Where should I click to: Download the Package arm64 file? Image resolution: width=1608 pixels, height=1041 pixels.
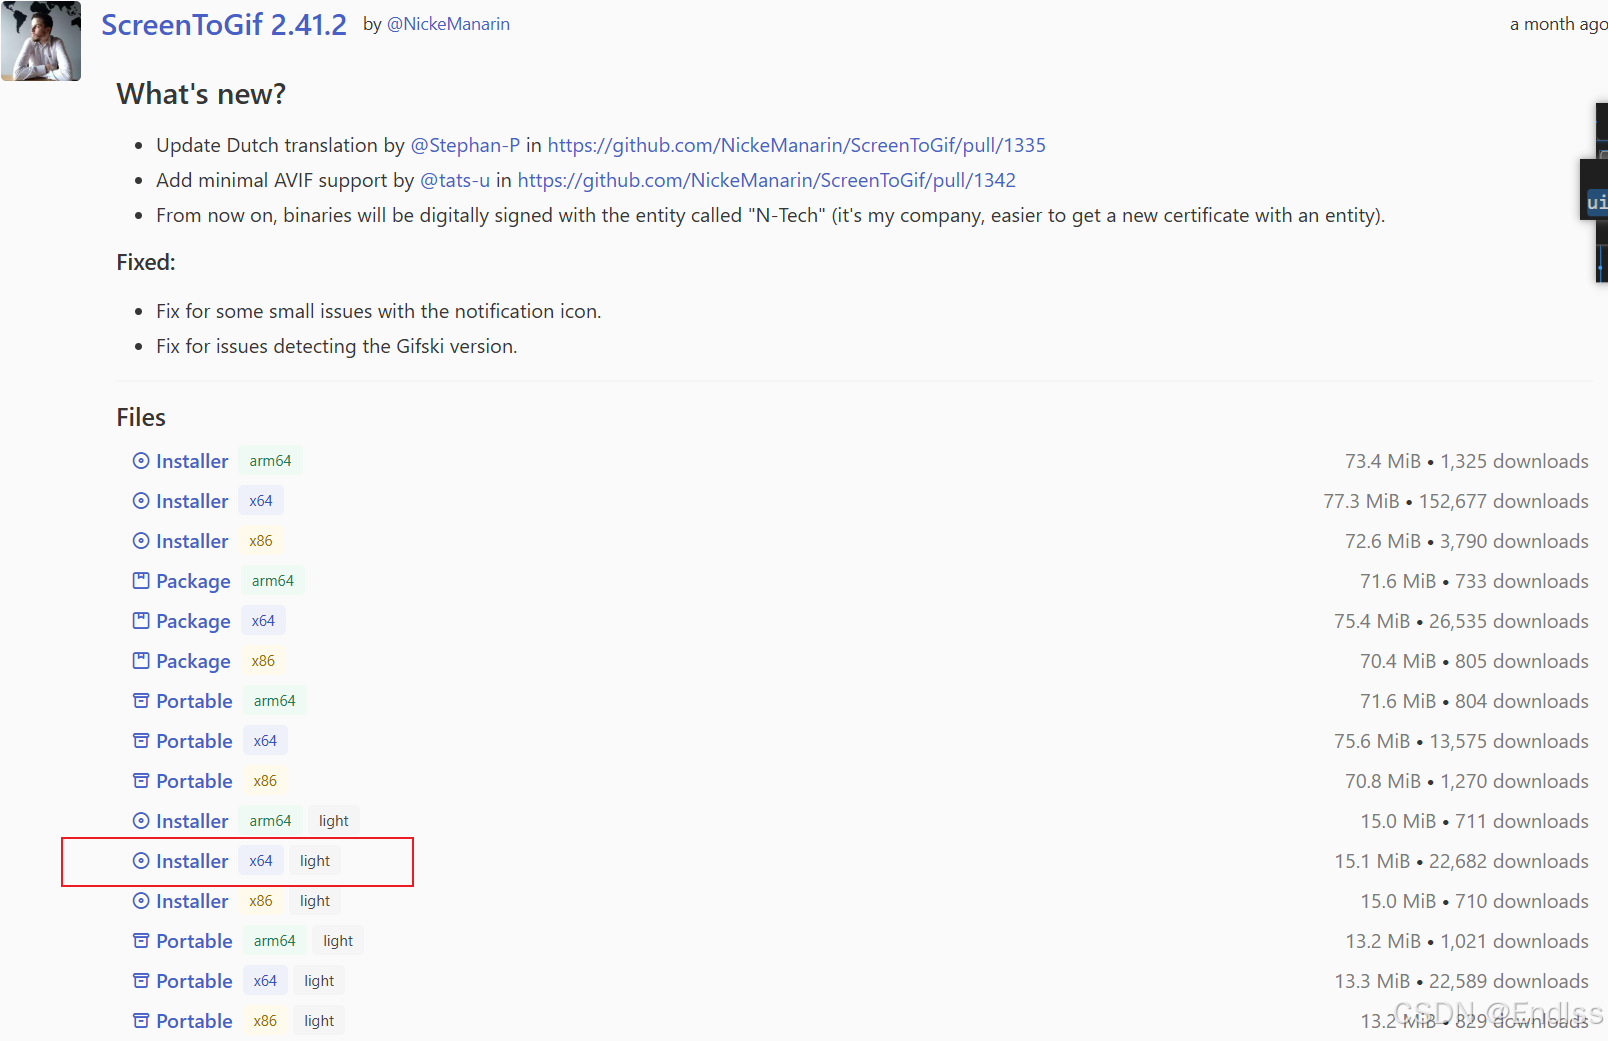coord(193,581)
